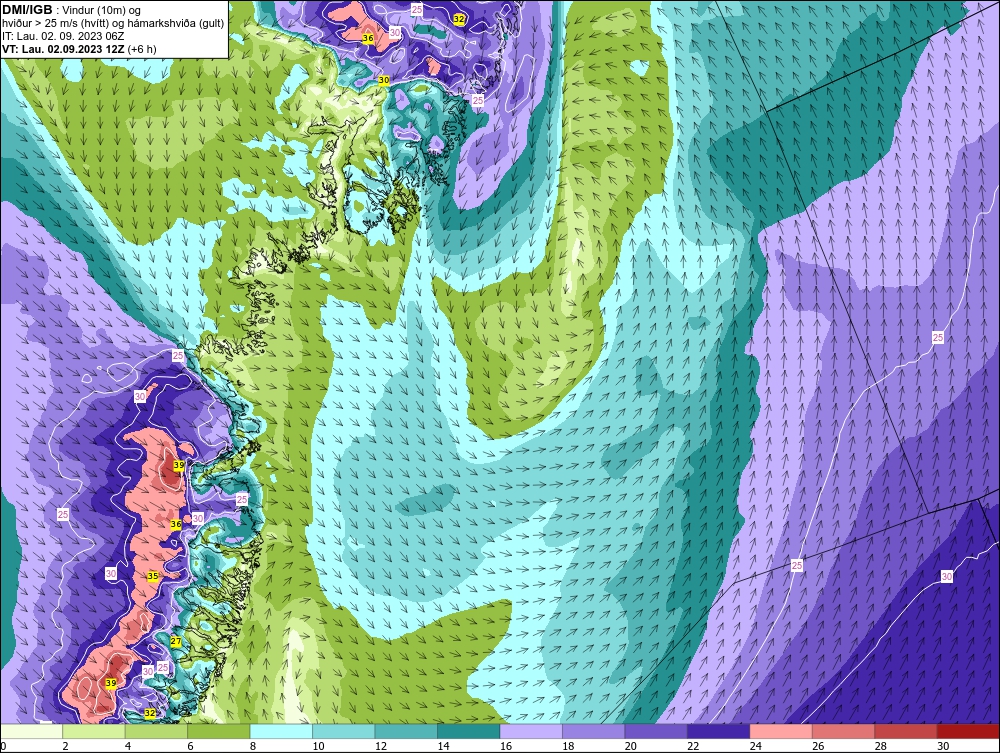1000x753 pixels.
Task: Click the legend tick label '6'
Action: tap(191, 746)
